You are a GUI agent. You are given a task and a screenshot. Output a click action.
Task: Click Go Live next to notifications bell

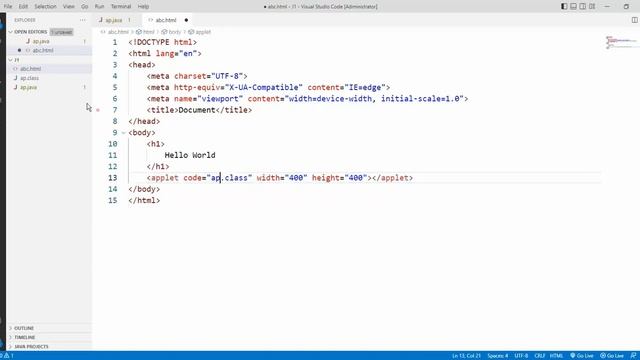(612, 356)
